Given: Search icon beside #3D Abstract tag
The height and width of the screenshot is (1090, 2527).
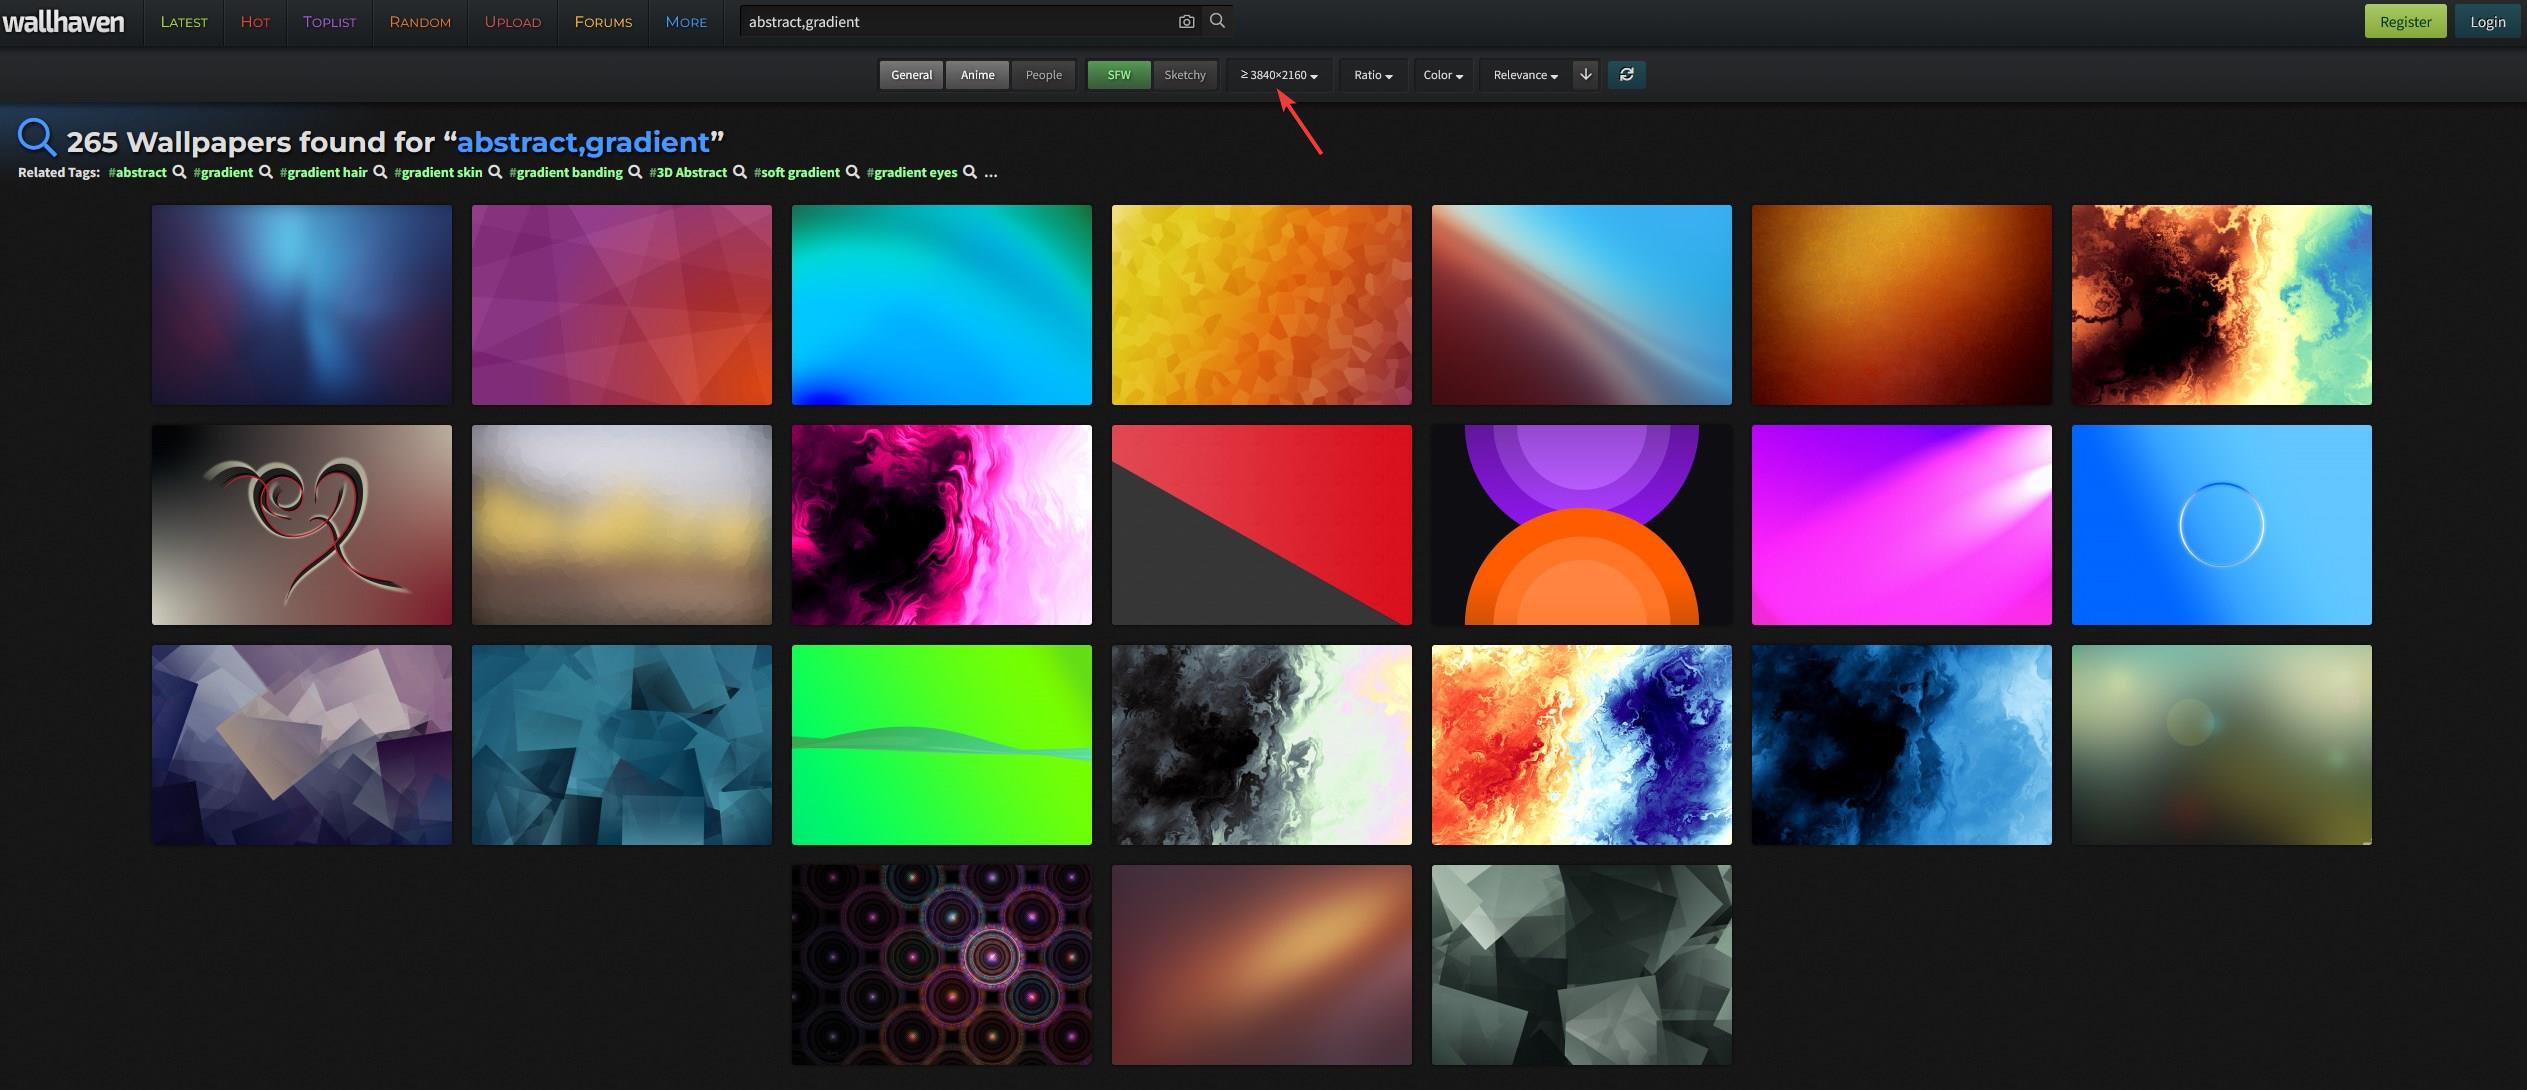Looking at the screenshot, I should (x=740, y=172).
